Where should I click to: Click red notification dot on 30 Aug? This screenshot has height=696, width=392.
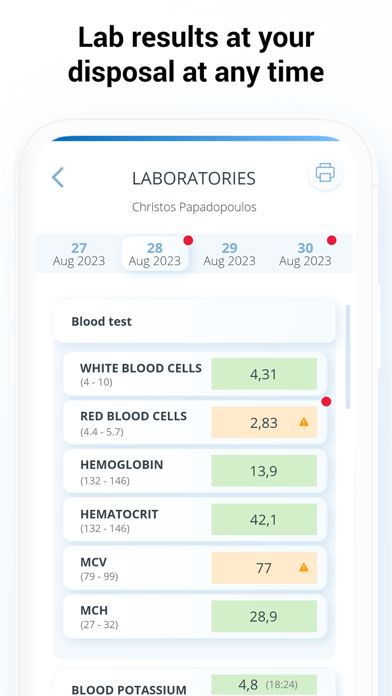(331, 240)
